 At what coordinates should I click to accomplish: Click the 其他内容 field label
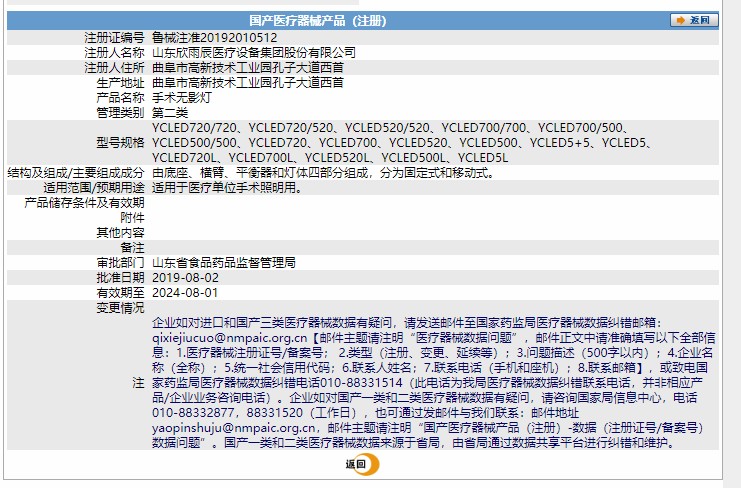[x=120, y=233]
